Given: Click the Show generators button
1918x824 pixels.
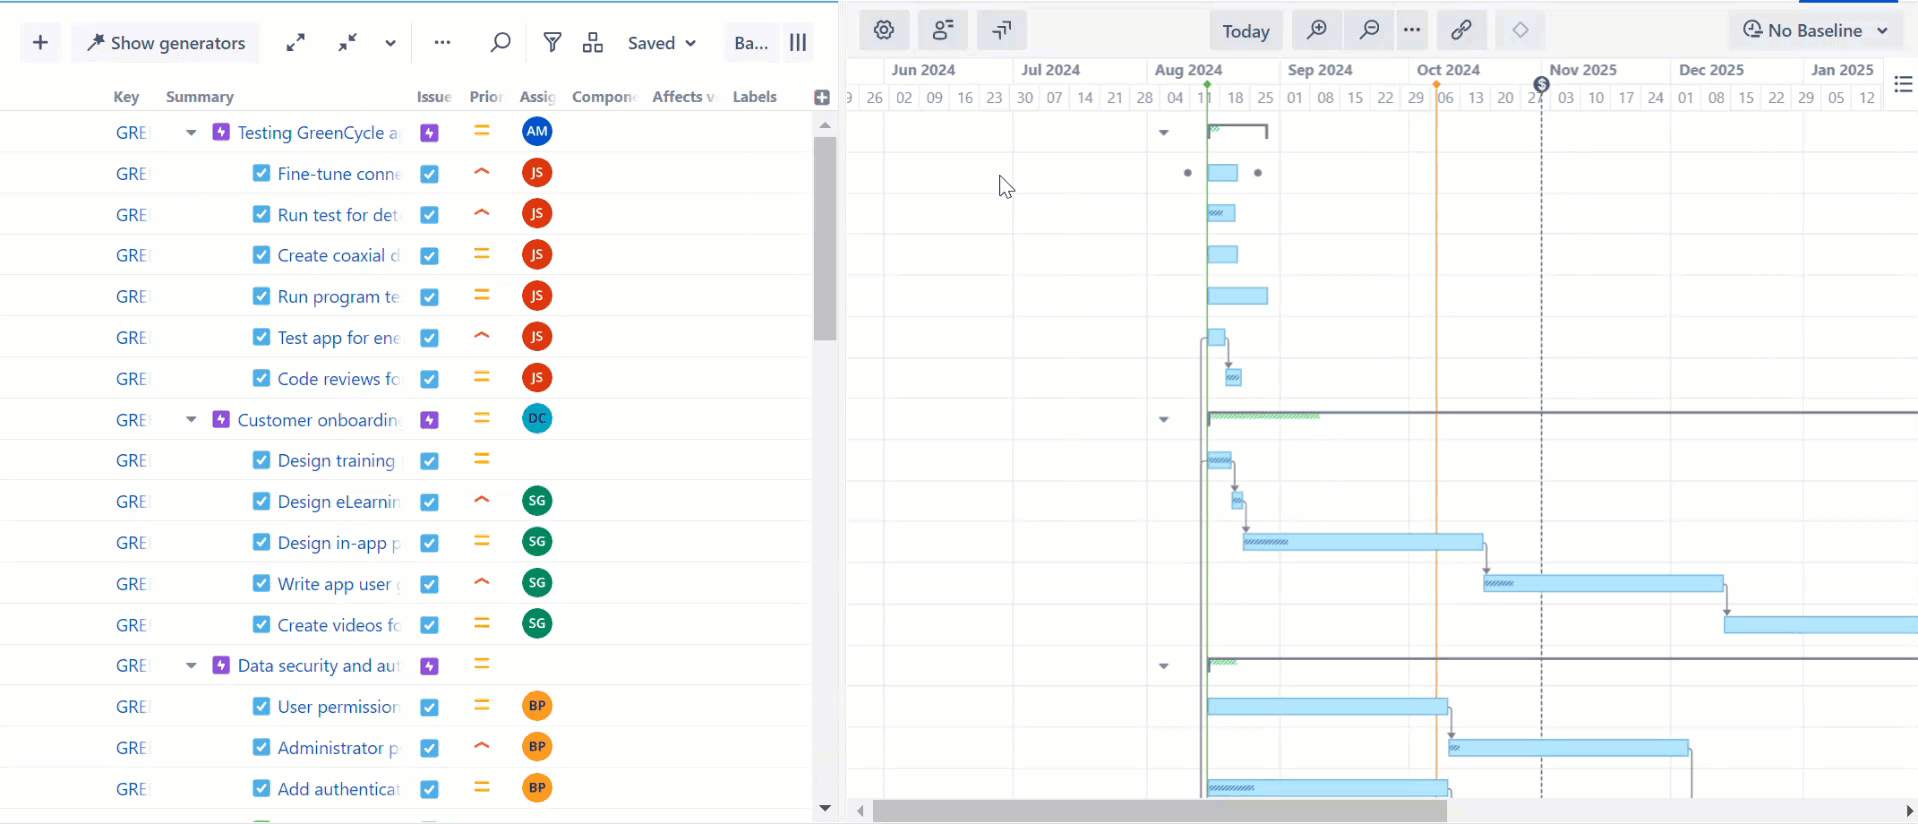Looking at the screenshot, I should pyautogui.click(x=166, y=43).
